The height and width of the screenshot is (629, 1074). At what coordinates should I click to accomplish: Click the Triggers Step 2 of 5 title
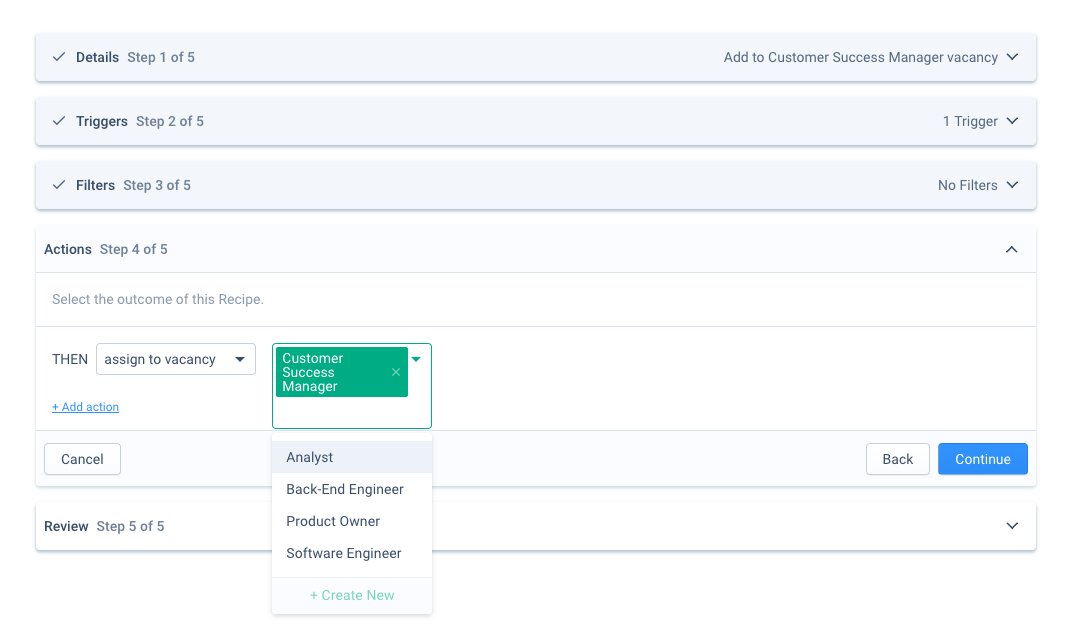point(140,121)
